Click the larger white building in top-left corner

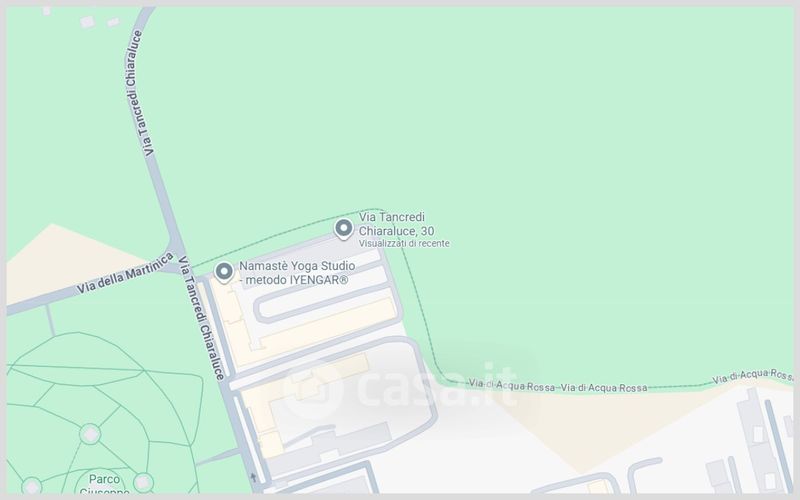click(87, 21)
